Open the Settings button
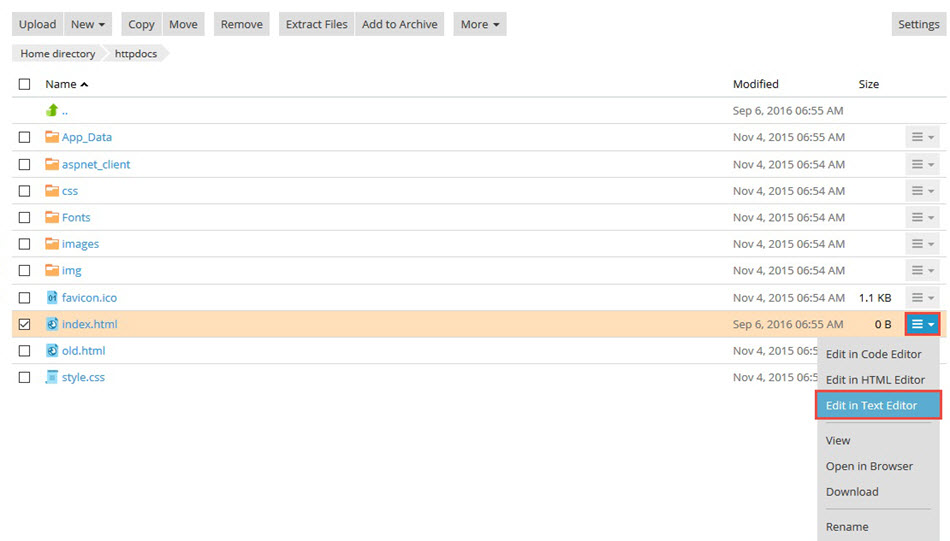This screenshot has width=950, height=541. tap(918, 24)
